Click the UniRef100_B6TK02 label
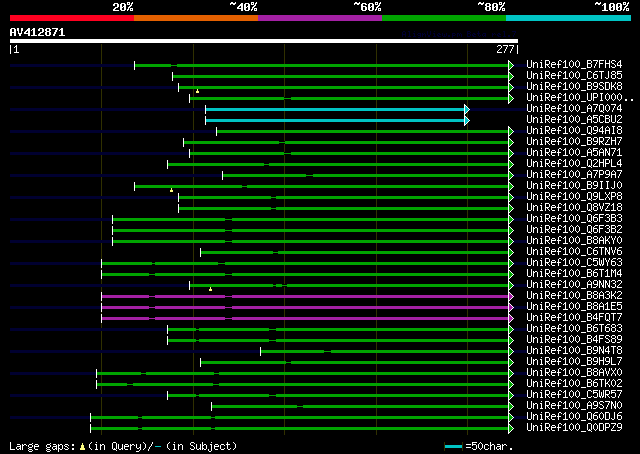Image resolution: width=640 pixels, height=454 pixels. pyautogui.click(x=574, y=384)
